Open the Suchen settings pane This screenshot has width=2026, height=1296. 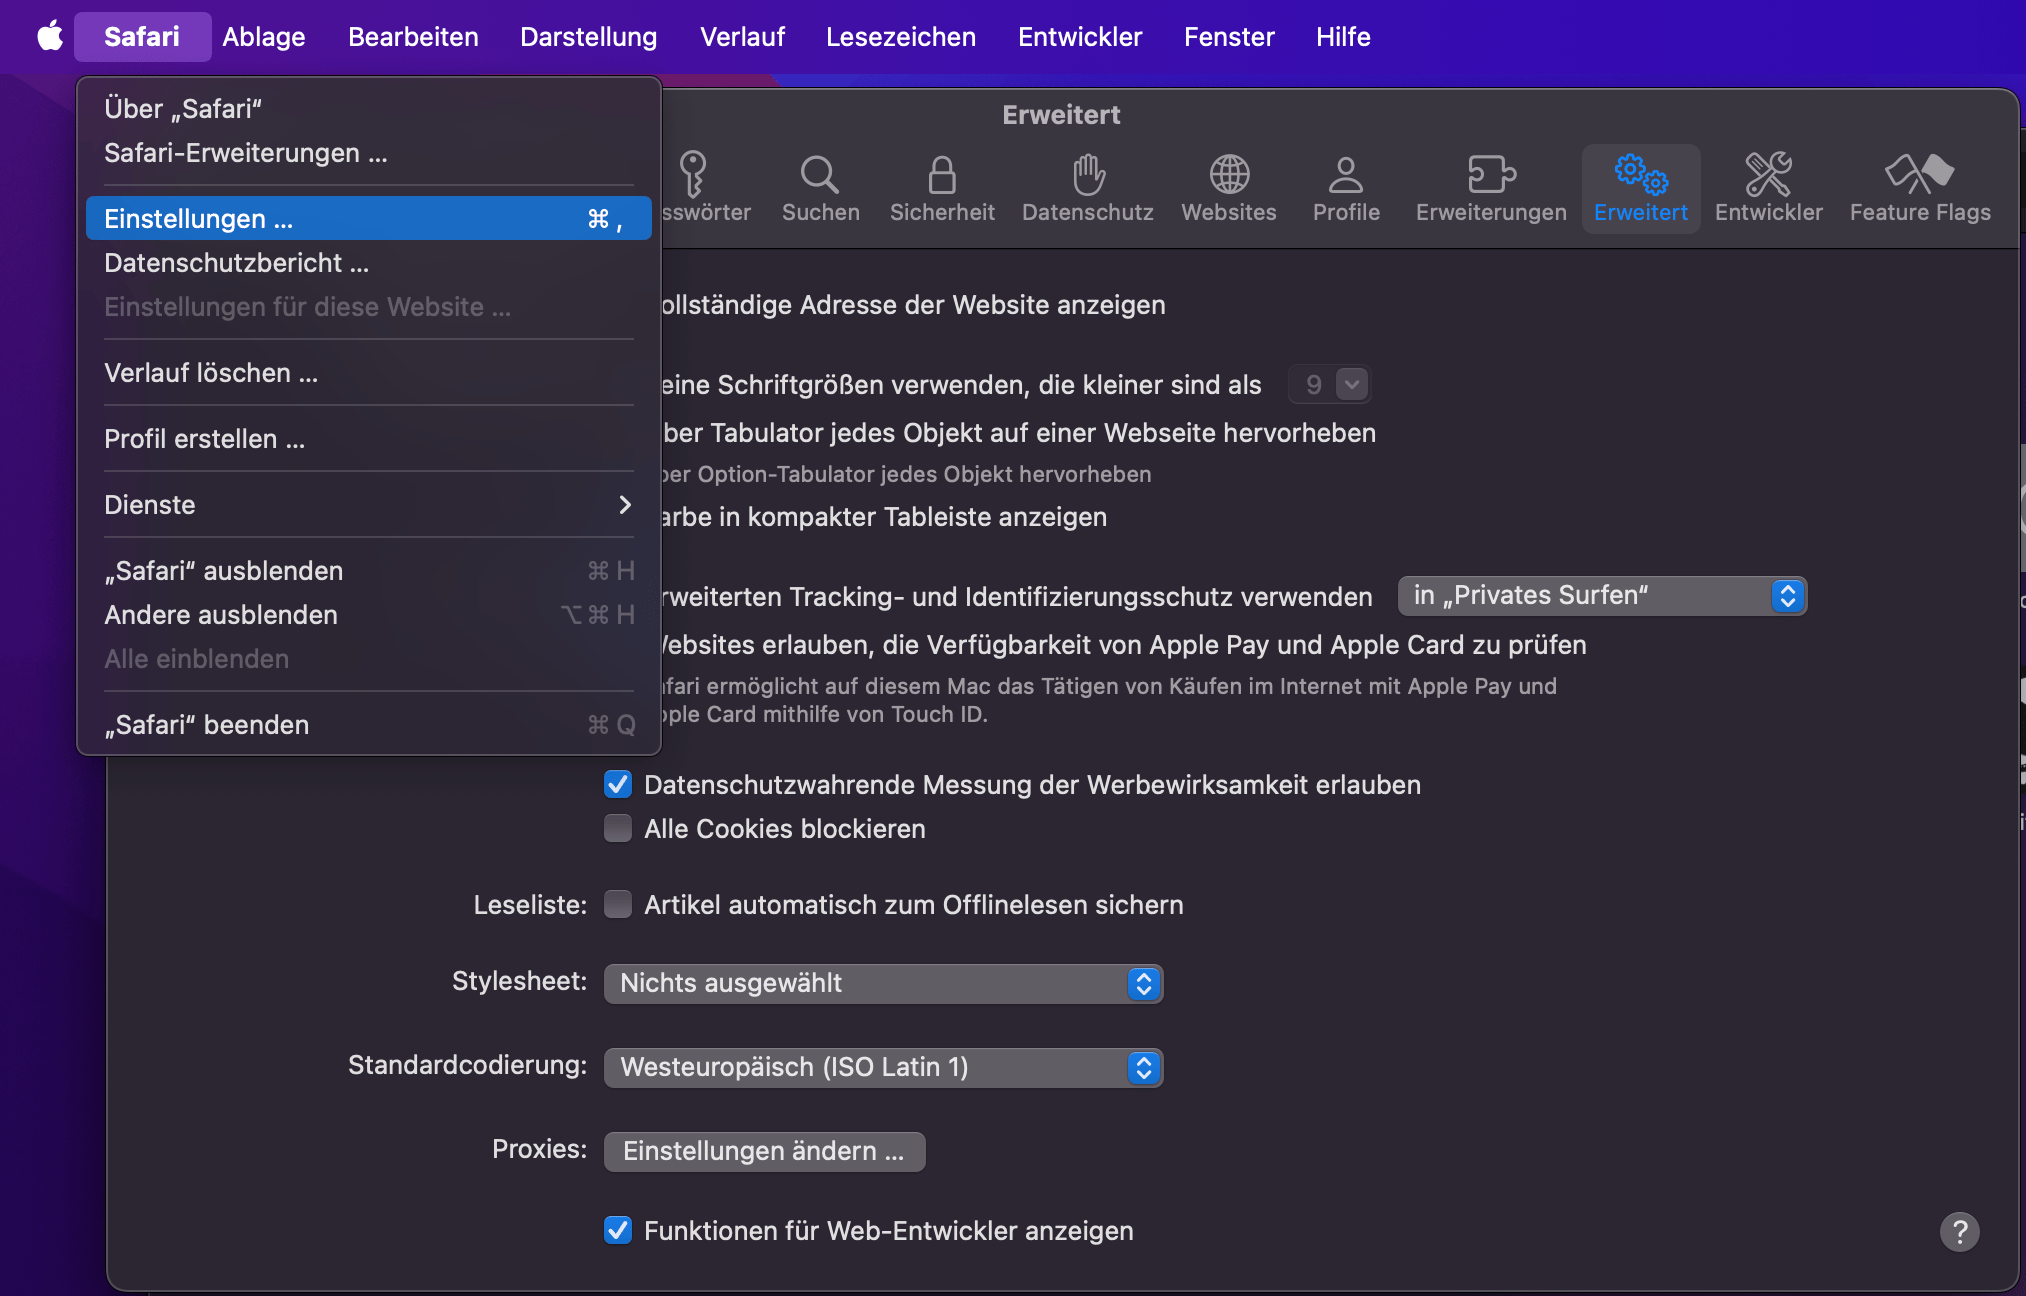[820, 188]
